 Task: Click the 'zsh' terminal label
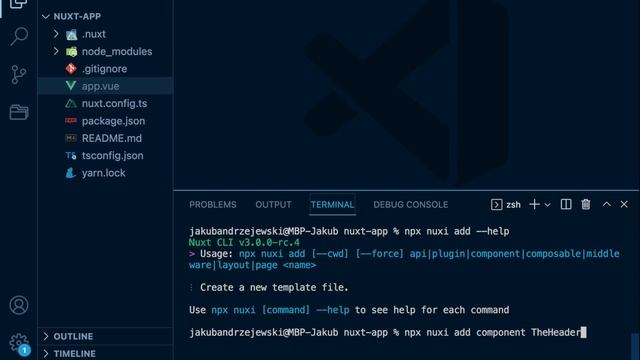[513, 204]
